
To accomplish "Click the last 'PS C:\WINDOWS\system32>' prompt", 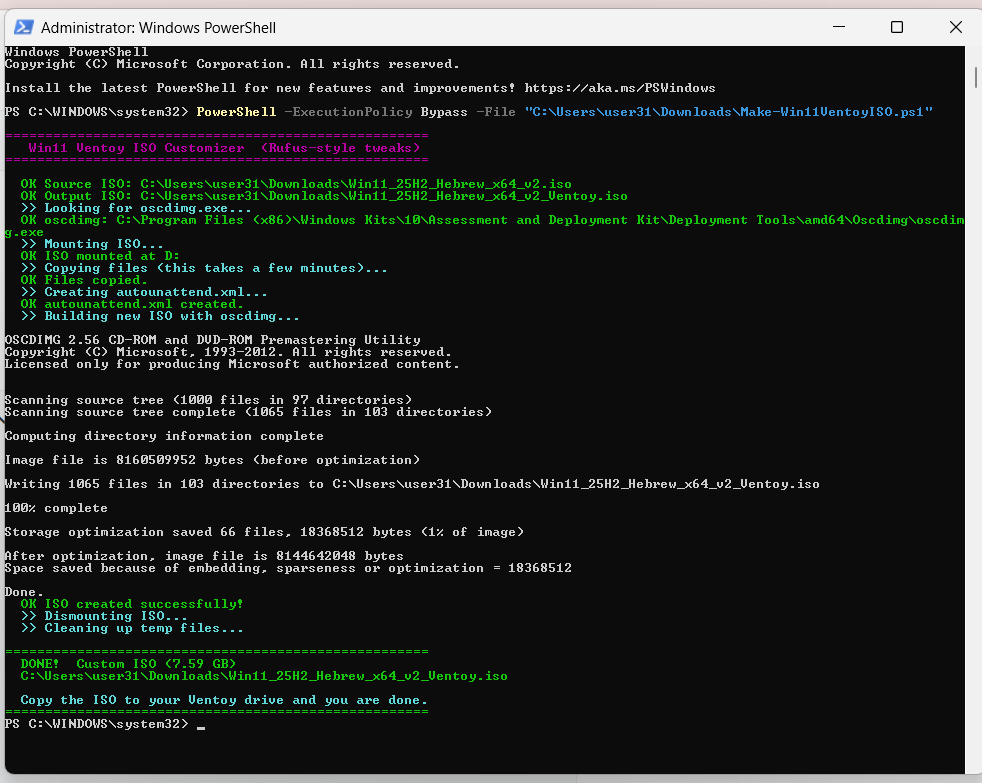I will click(x=96, y=723).
